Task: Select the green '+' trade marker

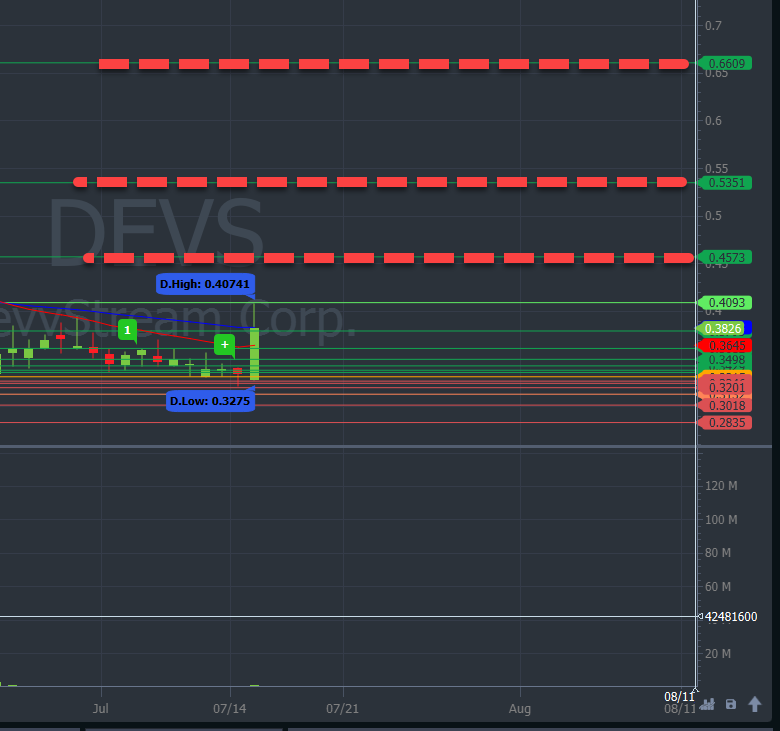Action: click(224, 344)
